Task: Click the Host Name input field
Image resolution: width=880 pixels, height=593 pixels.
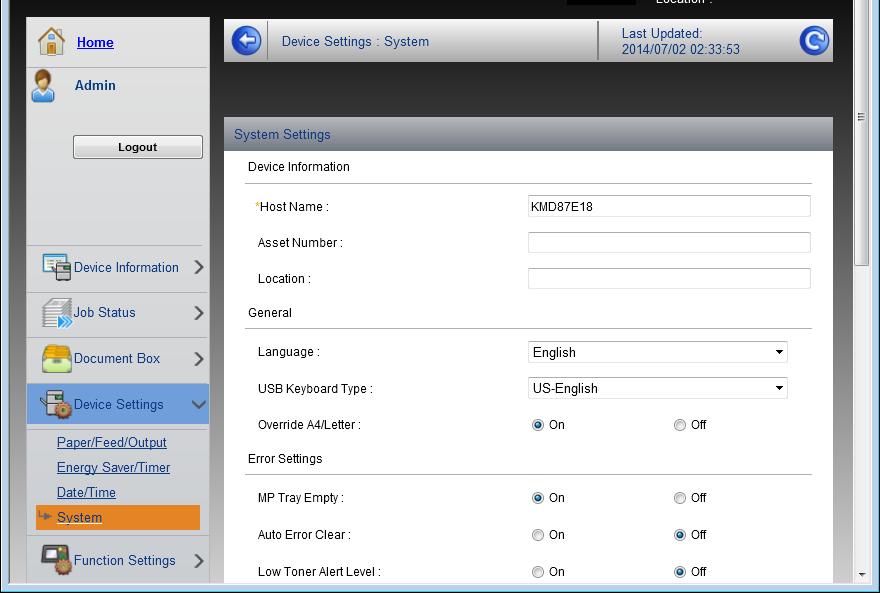Action: pyautogui.click(x=669, y=206)
